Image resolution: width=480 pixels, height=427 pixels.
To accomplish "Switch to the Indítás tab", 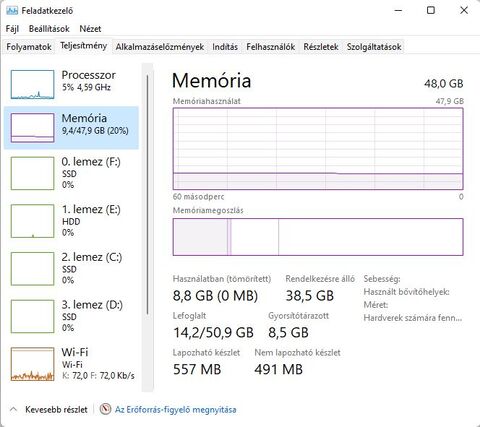I will click(x=225, y=47).
